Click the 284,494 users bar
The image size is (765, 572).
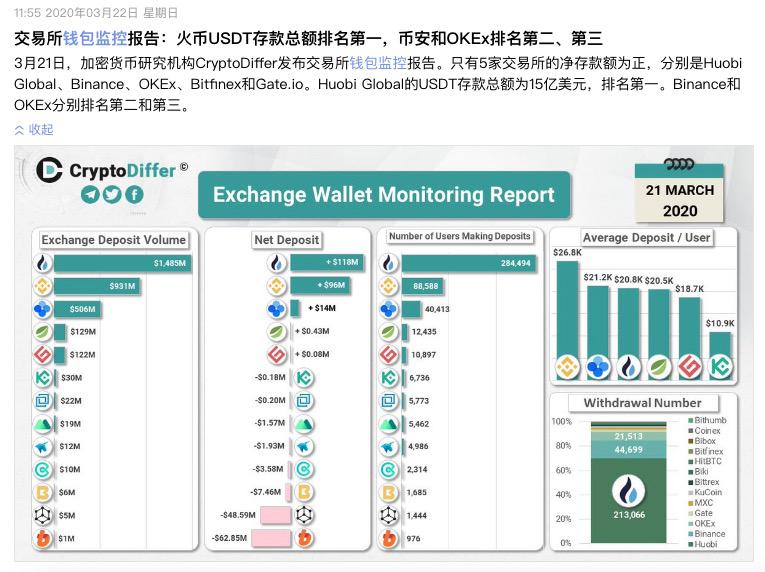point(469,263)
